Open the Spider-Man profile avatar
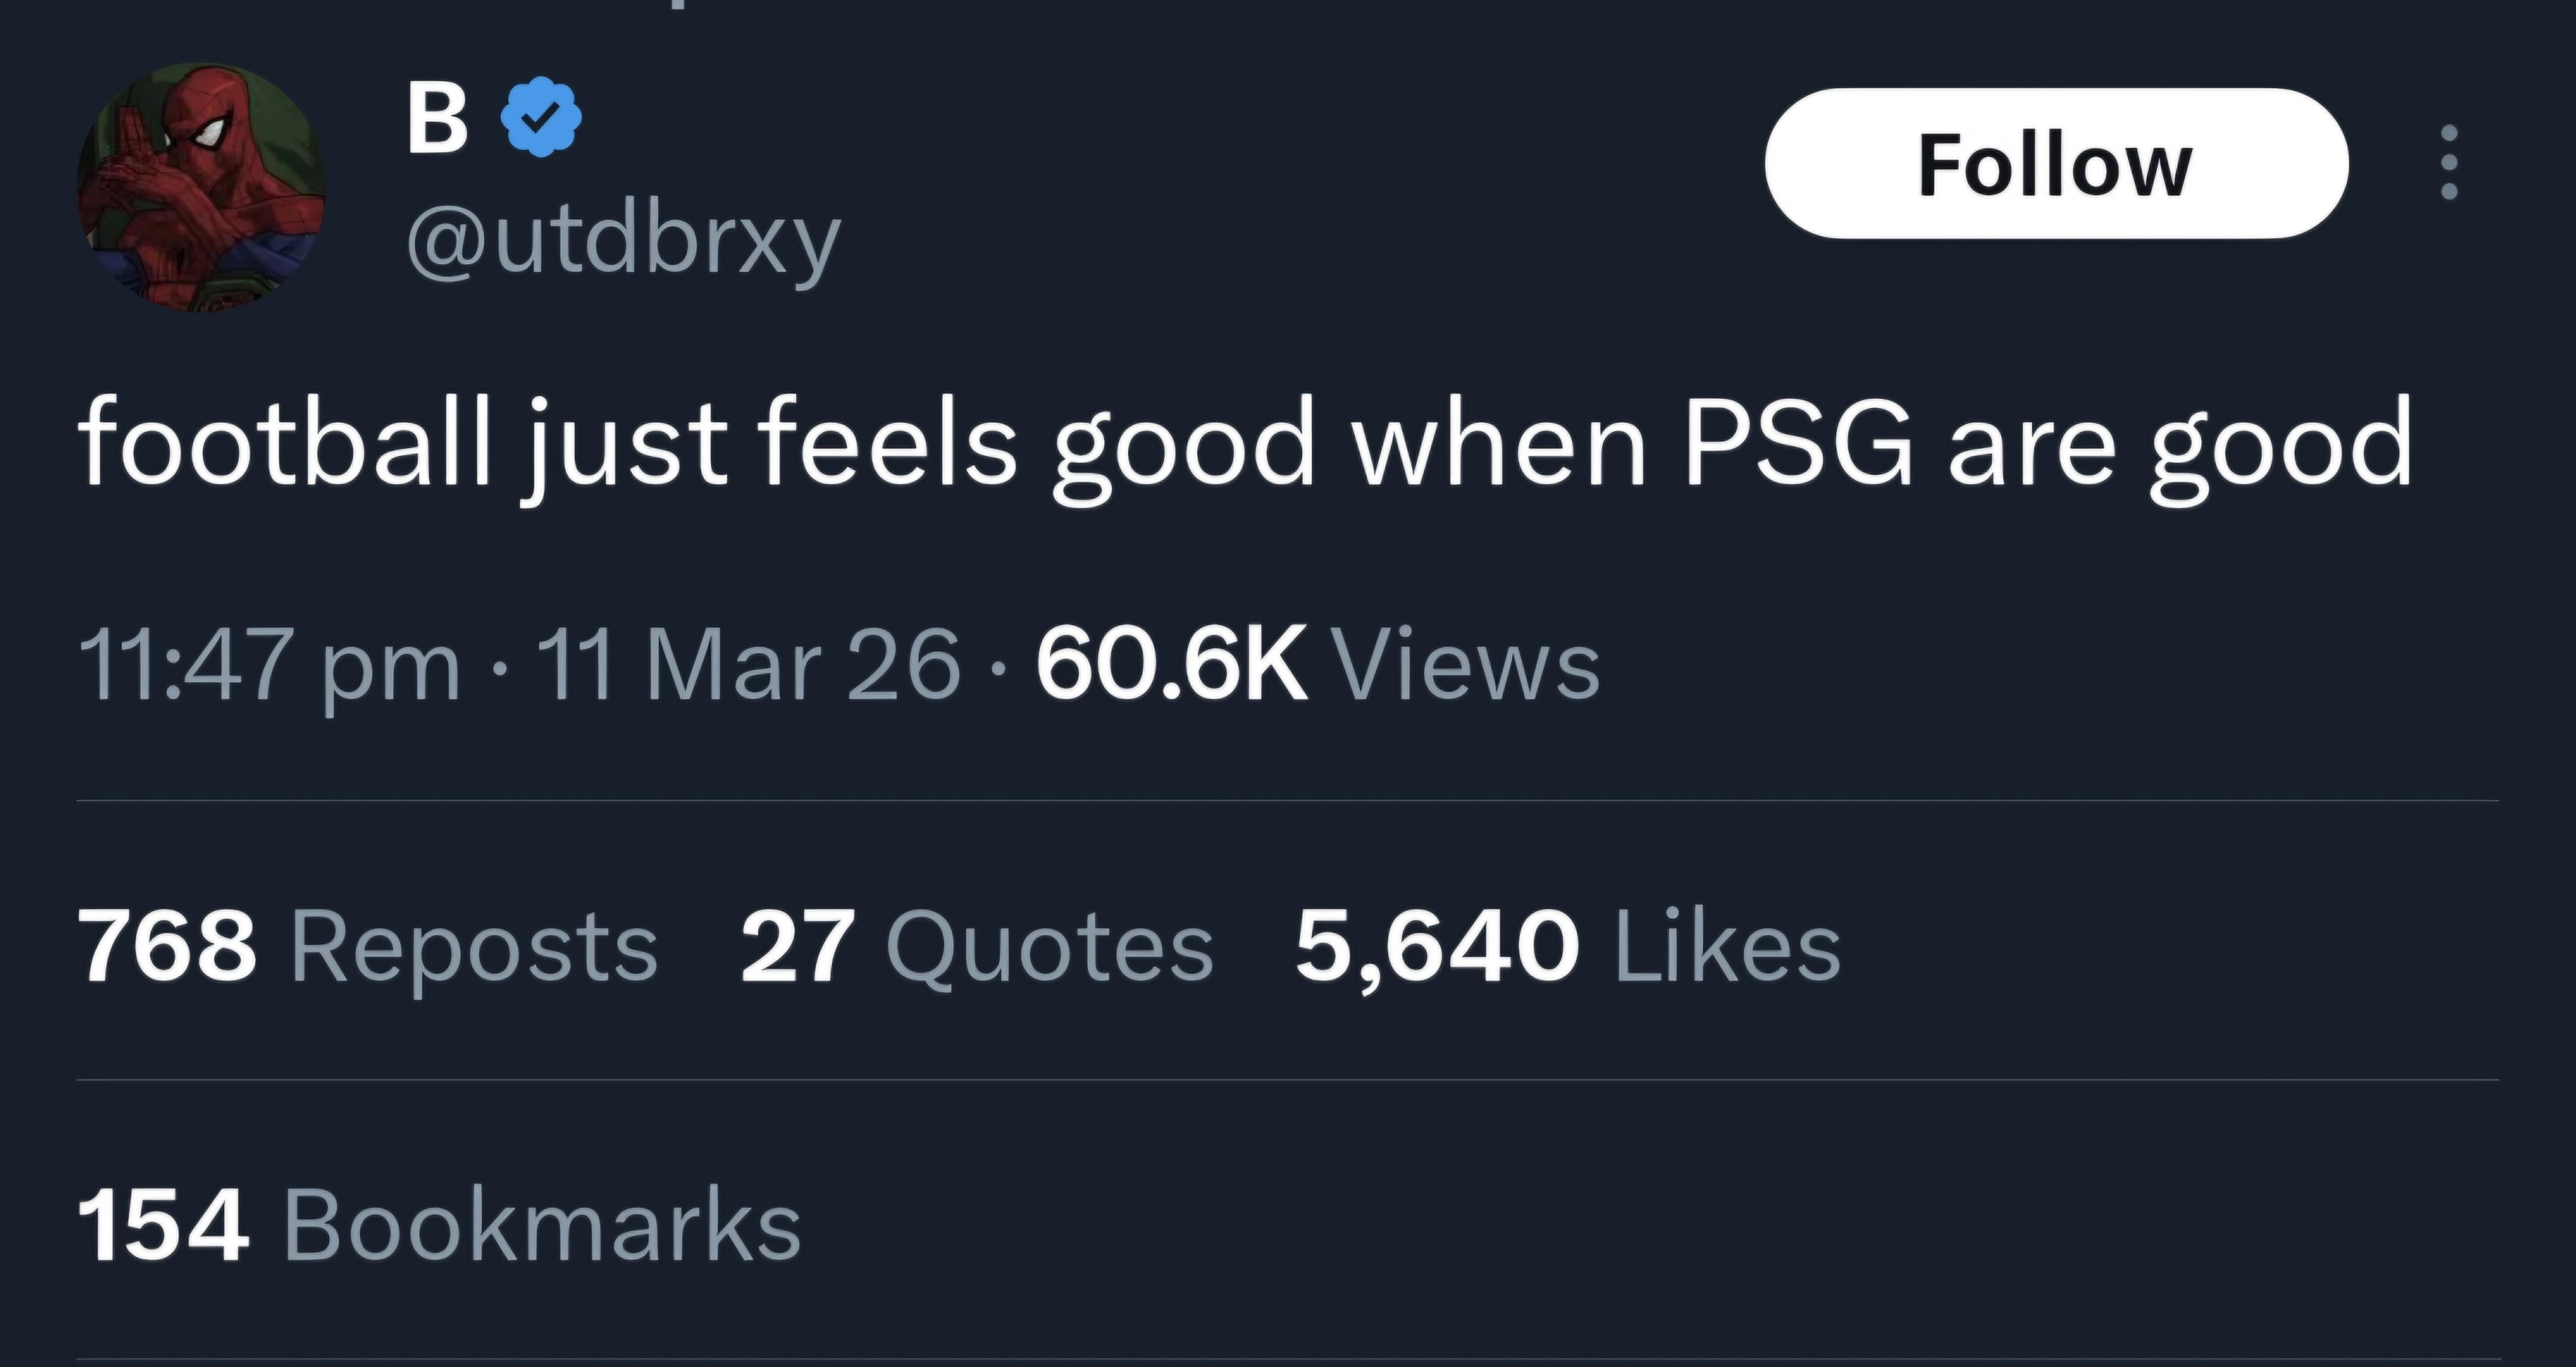The width and height of the screenshot is (2576, 1367). [x=202, y=187]
